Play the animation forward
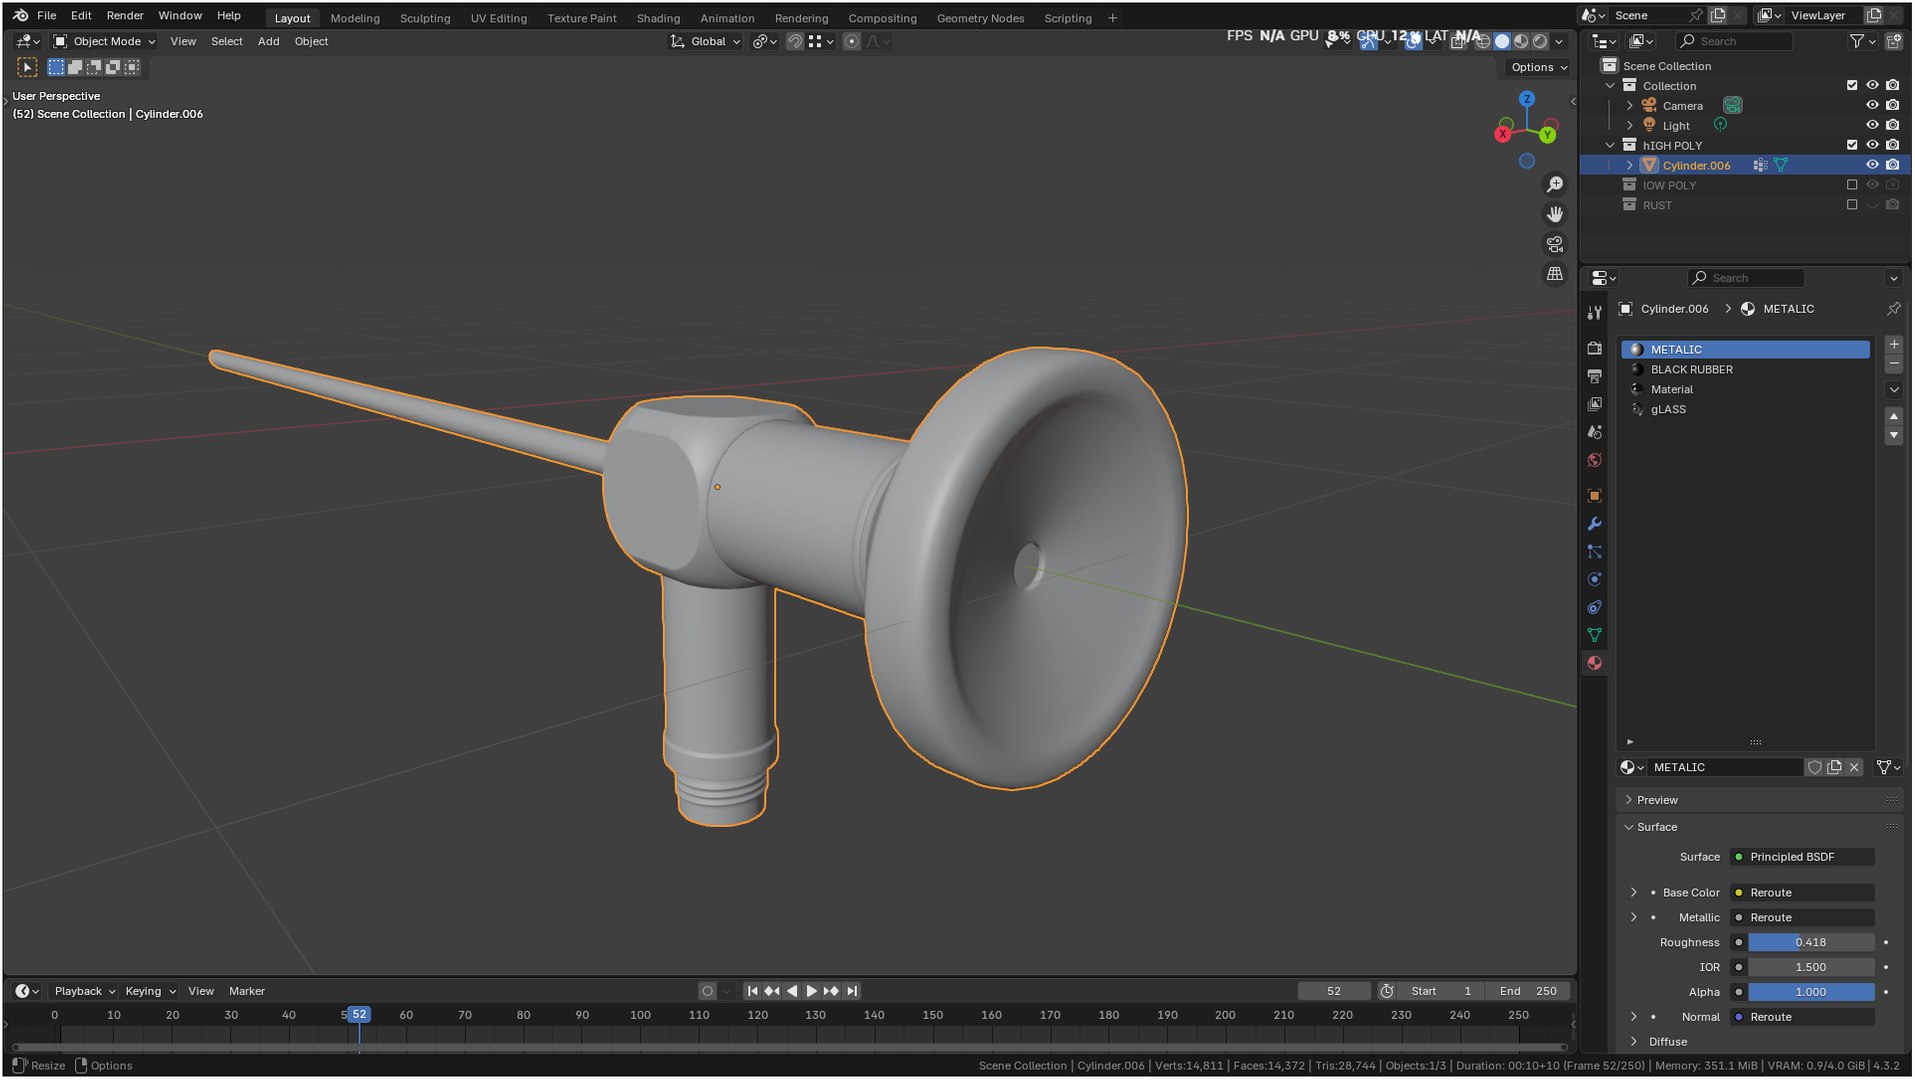 [x=812, y=991]
